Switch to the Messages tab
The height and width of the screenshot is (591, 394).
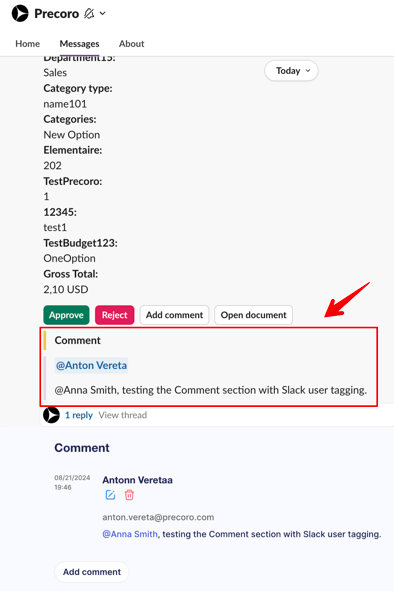click(x=79, y=44)
